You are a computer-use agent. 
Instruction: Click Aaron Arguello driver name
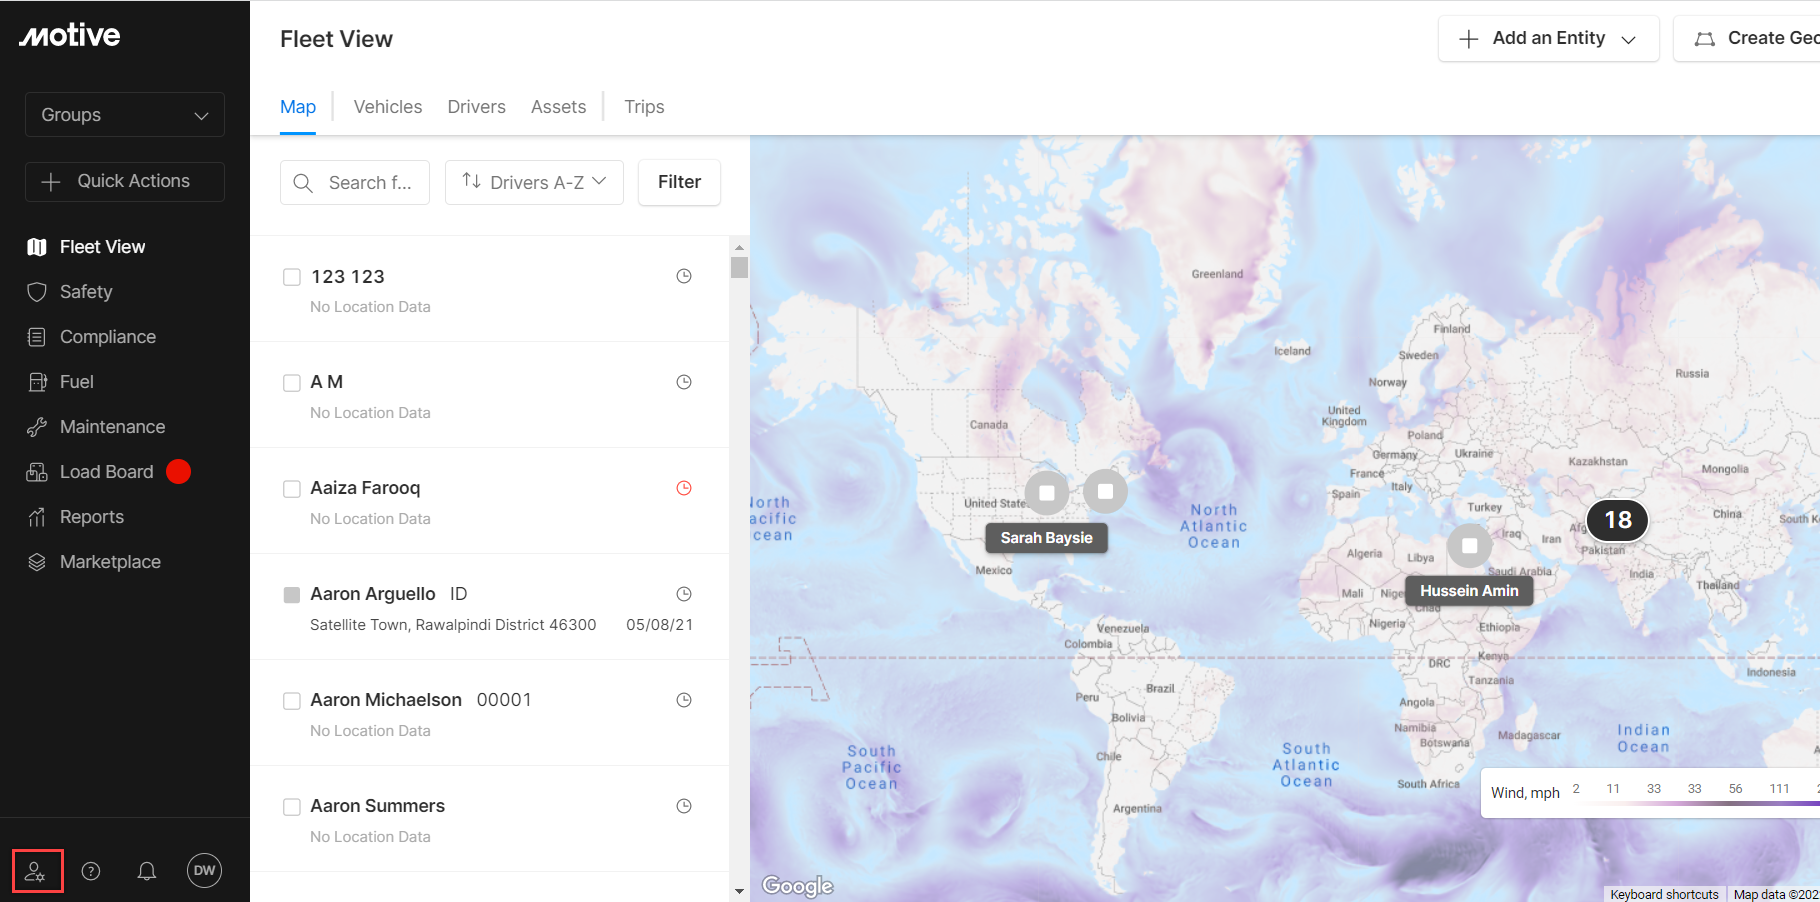click(x=373, y=594)
